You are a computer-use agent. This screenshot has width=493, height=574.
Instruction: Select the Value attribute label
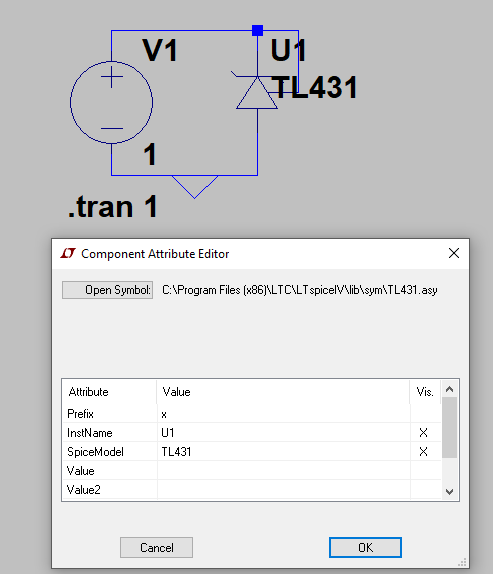click(x=81, y=471)
